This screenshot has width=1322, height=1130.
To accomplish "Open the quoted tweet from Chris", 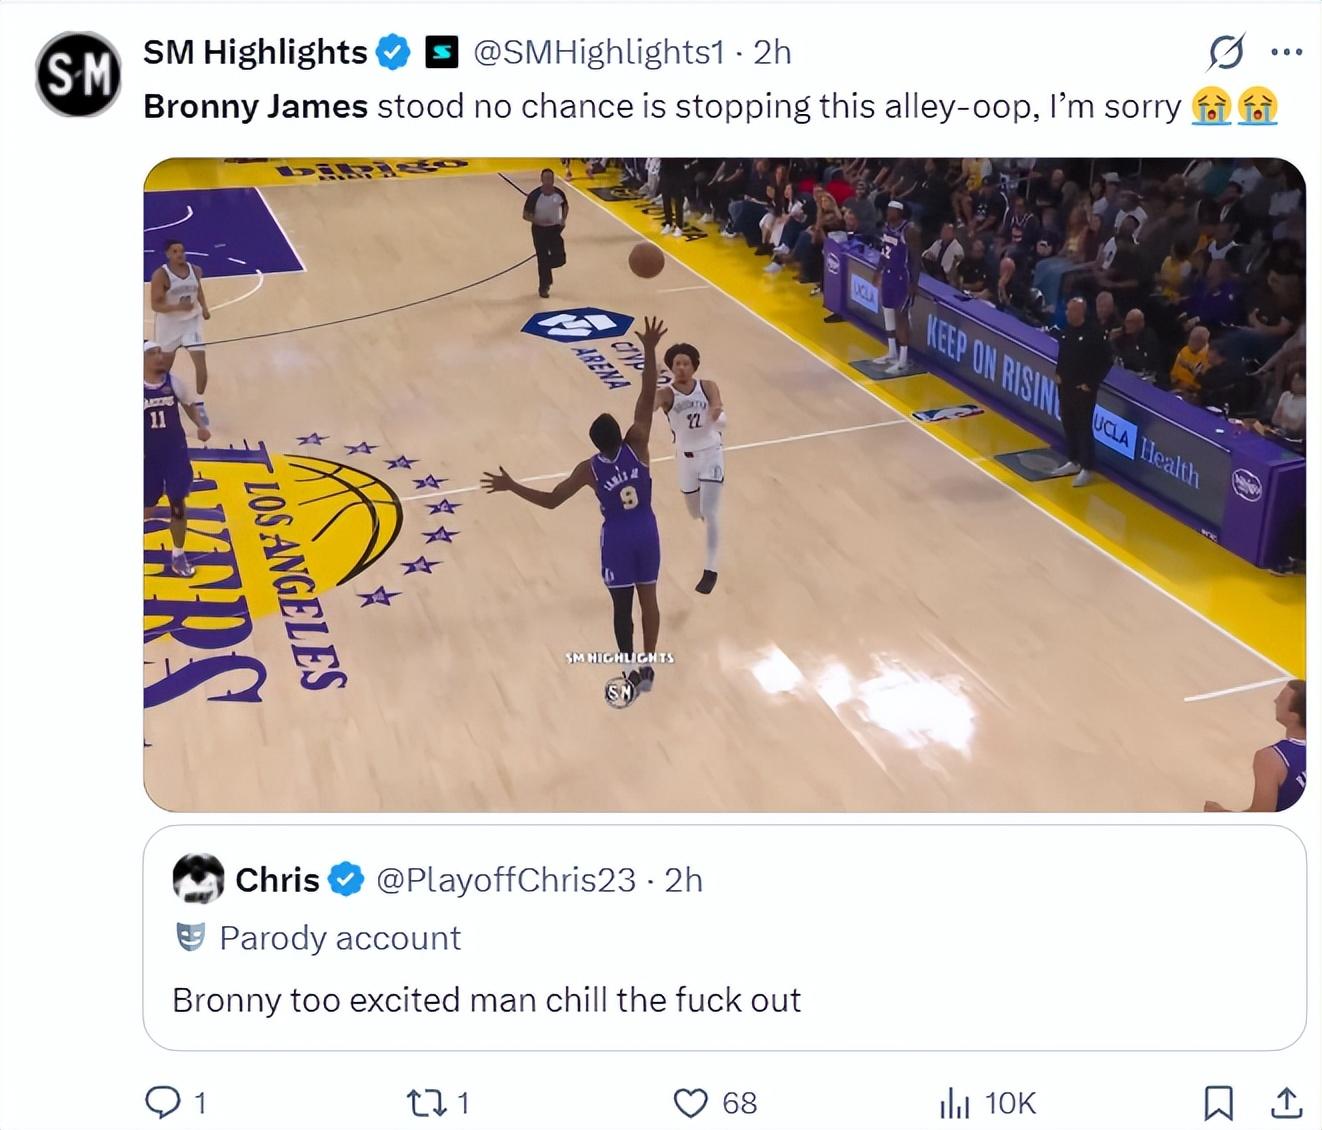I will pos(724,999).
